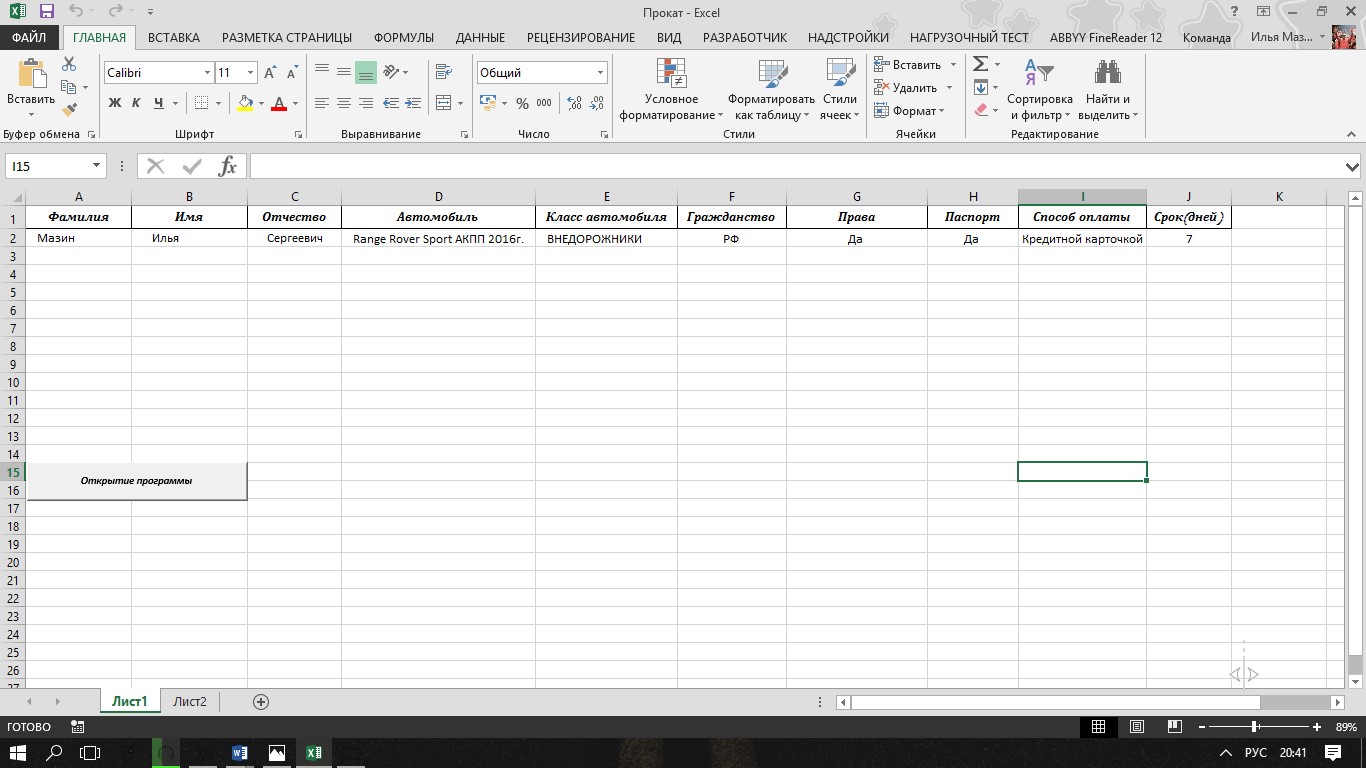Click the horizontal scrollbar thumb

coord(1054,702)
